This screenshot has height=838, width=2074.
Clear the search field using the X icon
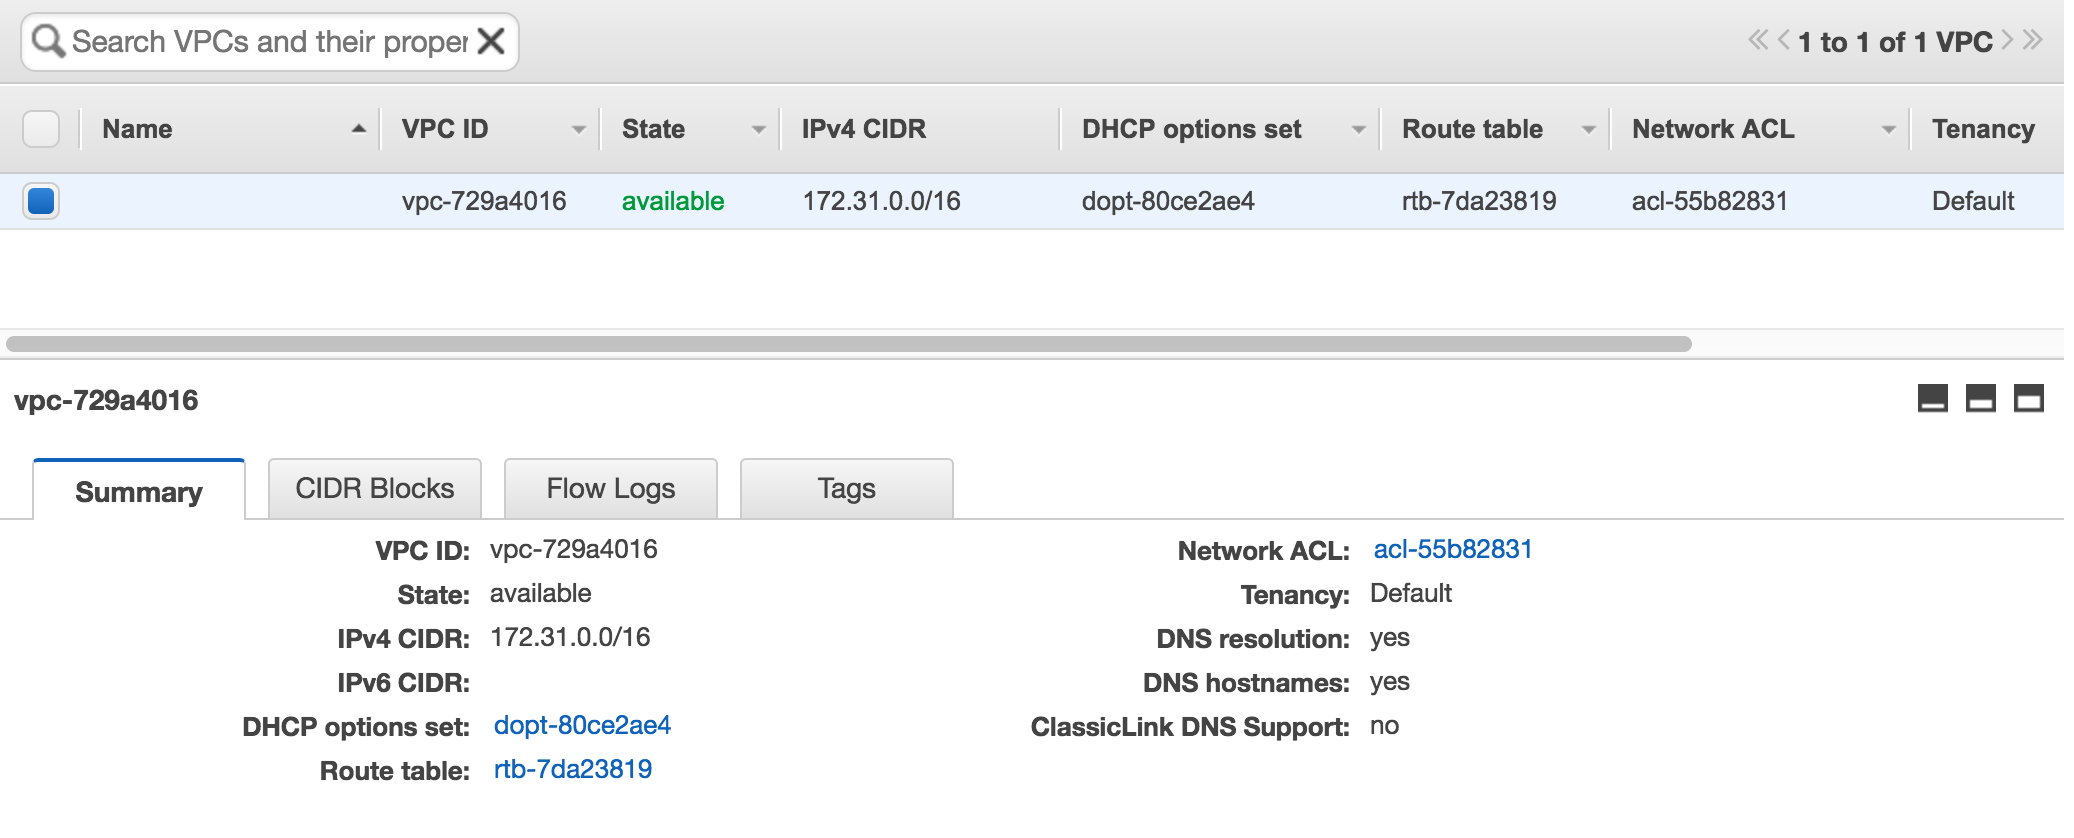click(x=489, y=41)
